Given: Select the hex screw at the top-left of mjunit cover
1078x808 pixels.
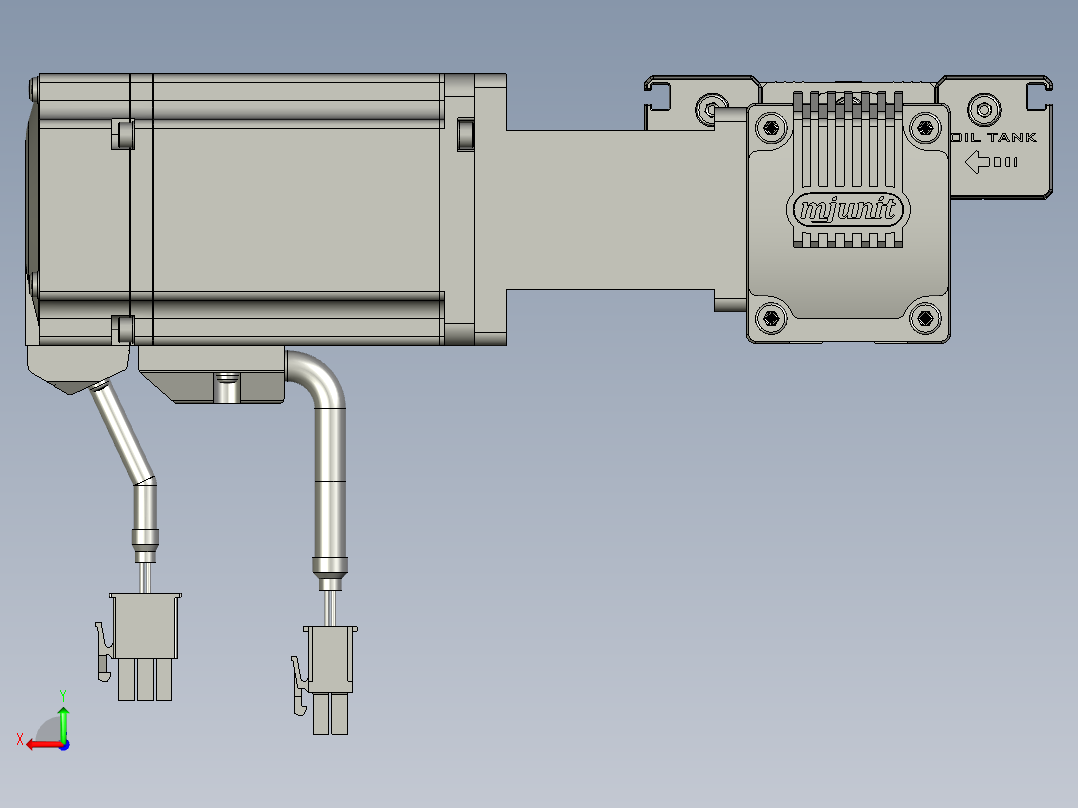Looking at the screenshot, I should [771, 126].
